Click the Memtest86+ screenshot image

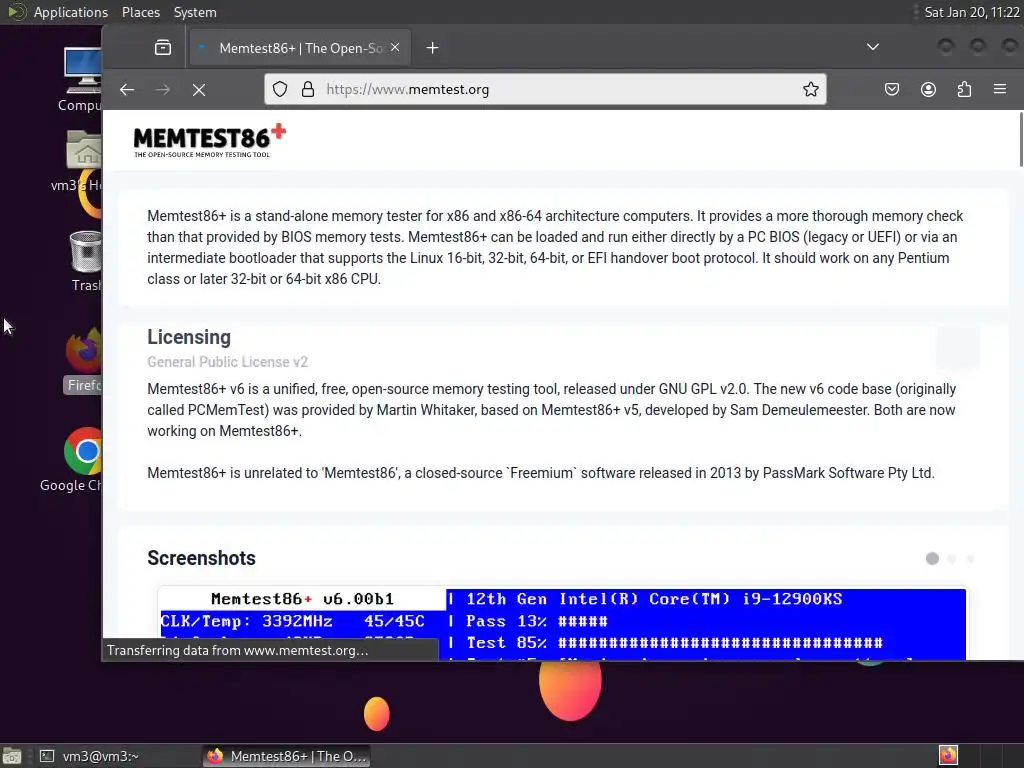click(x=562, y=624)
